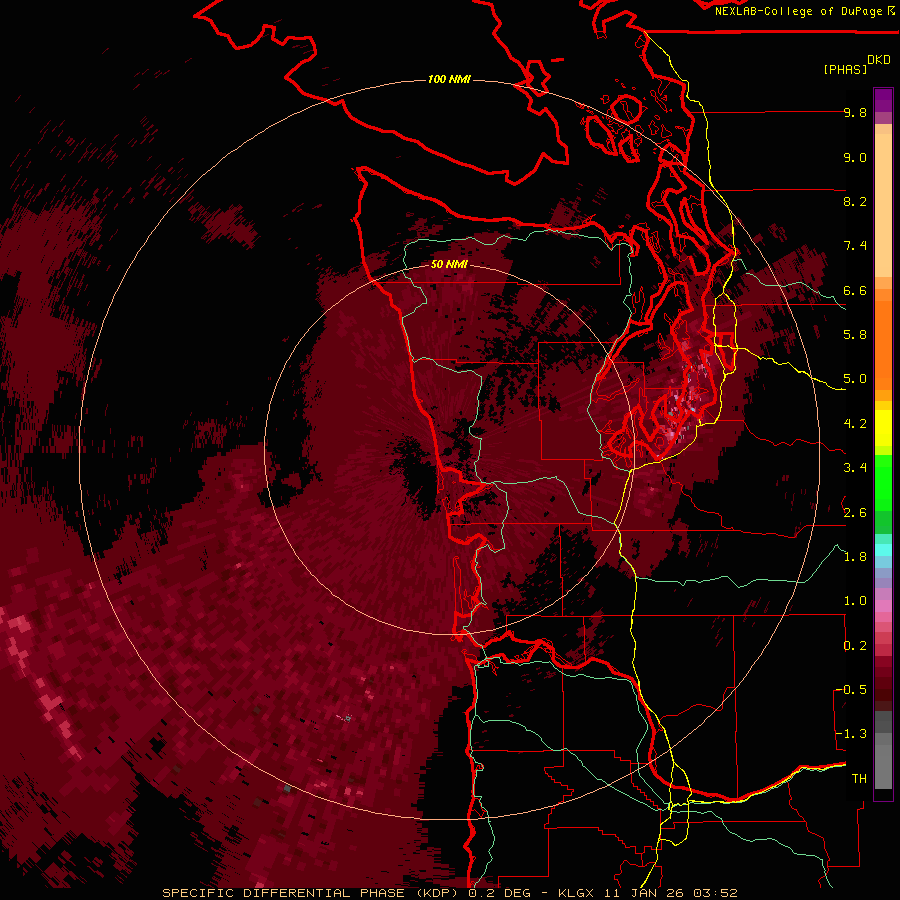Select the 2.6 value on the legend
The height and width of the screenshot is (900, 900).
pyautogui.click(x=855, y=513)
